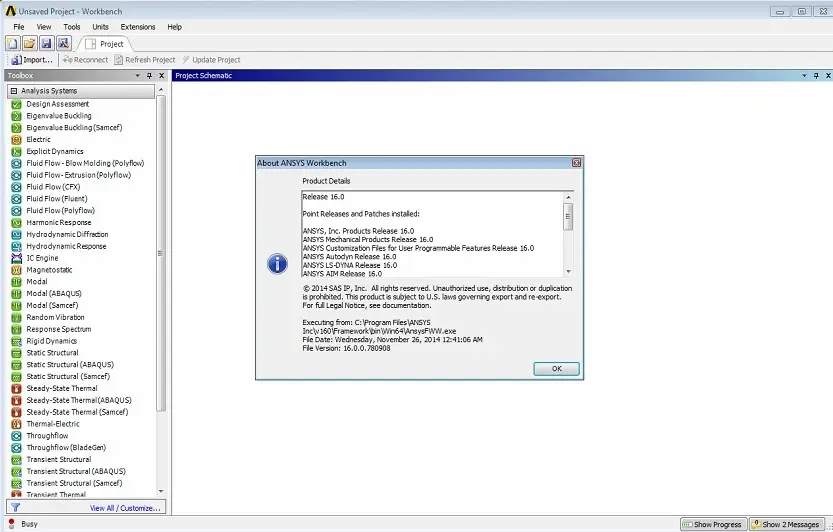Viewport: 833px width, 532px height.
Task: Click the Harmonic Response icon
Action: (16, 223)
